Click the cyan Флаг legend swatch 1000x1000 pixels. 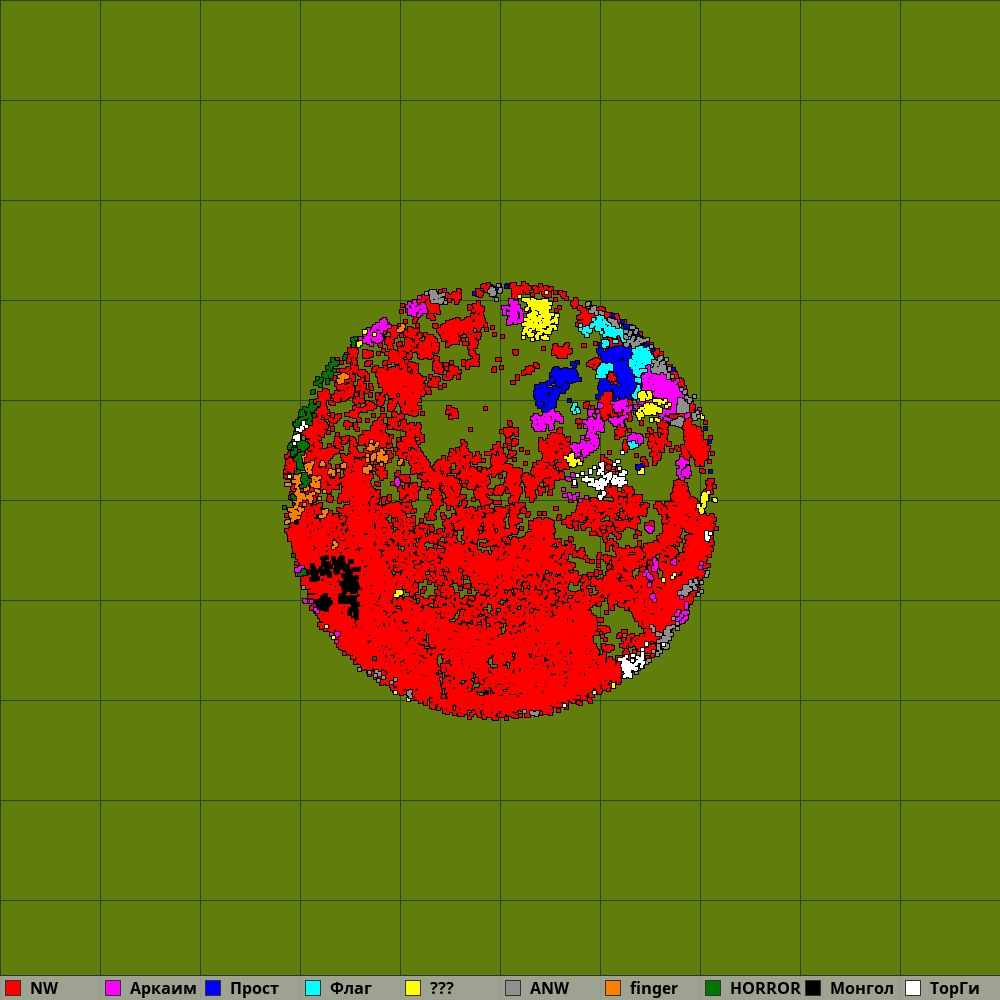tap(313, 988)
